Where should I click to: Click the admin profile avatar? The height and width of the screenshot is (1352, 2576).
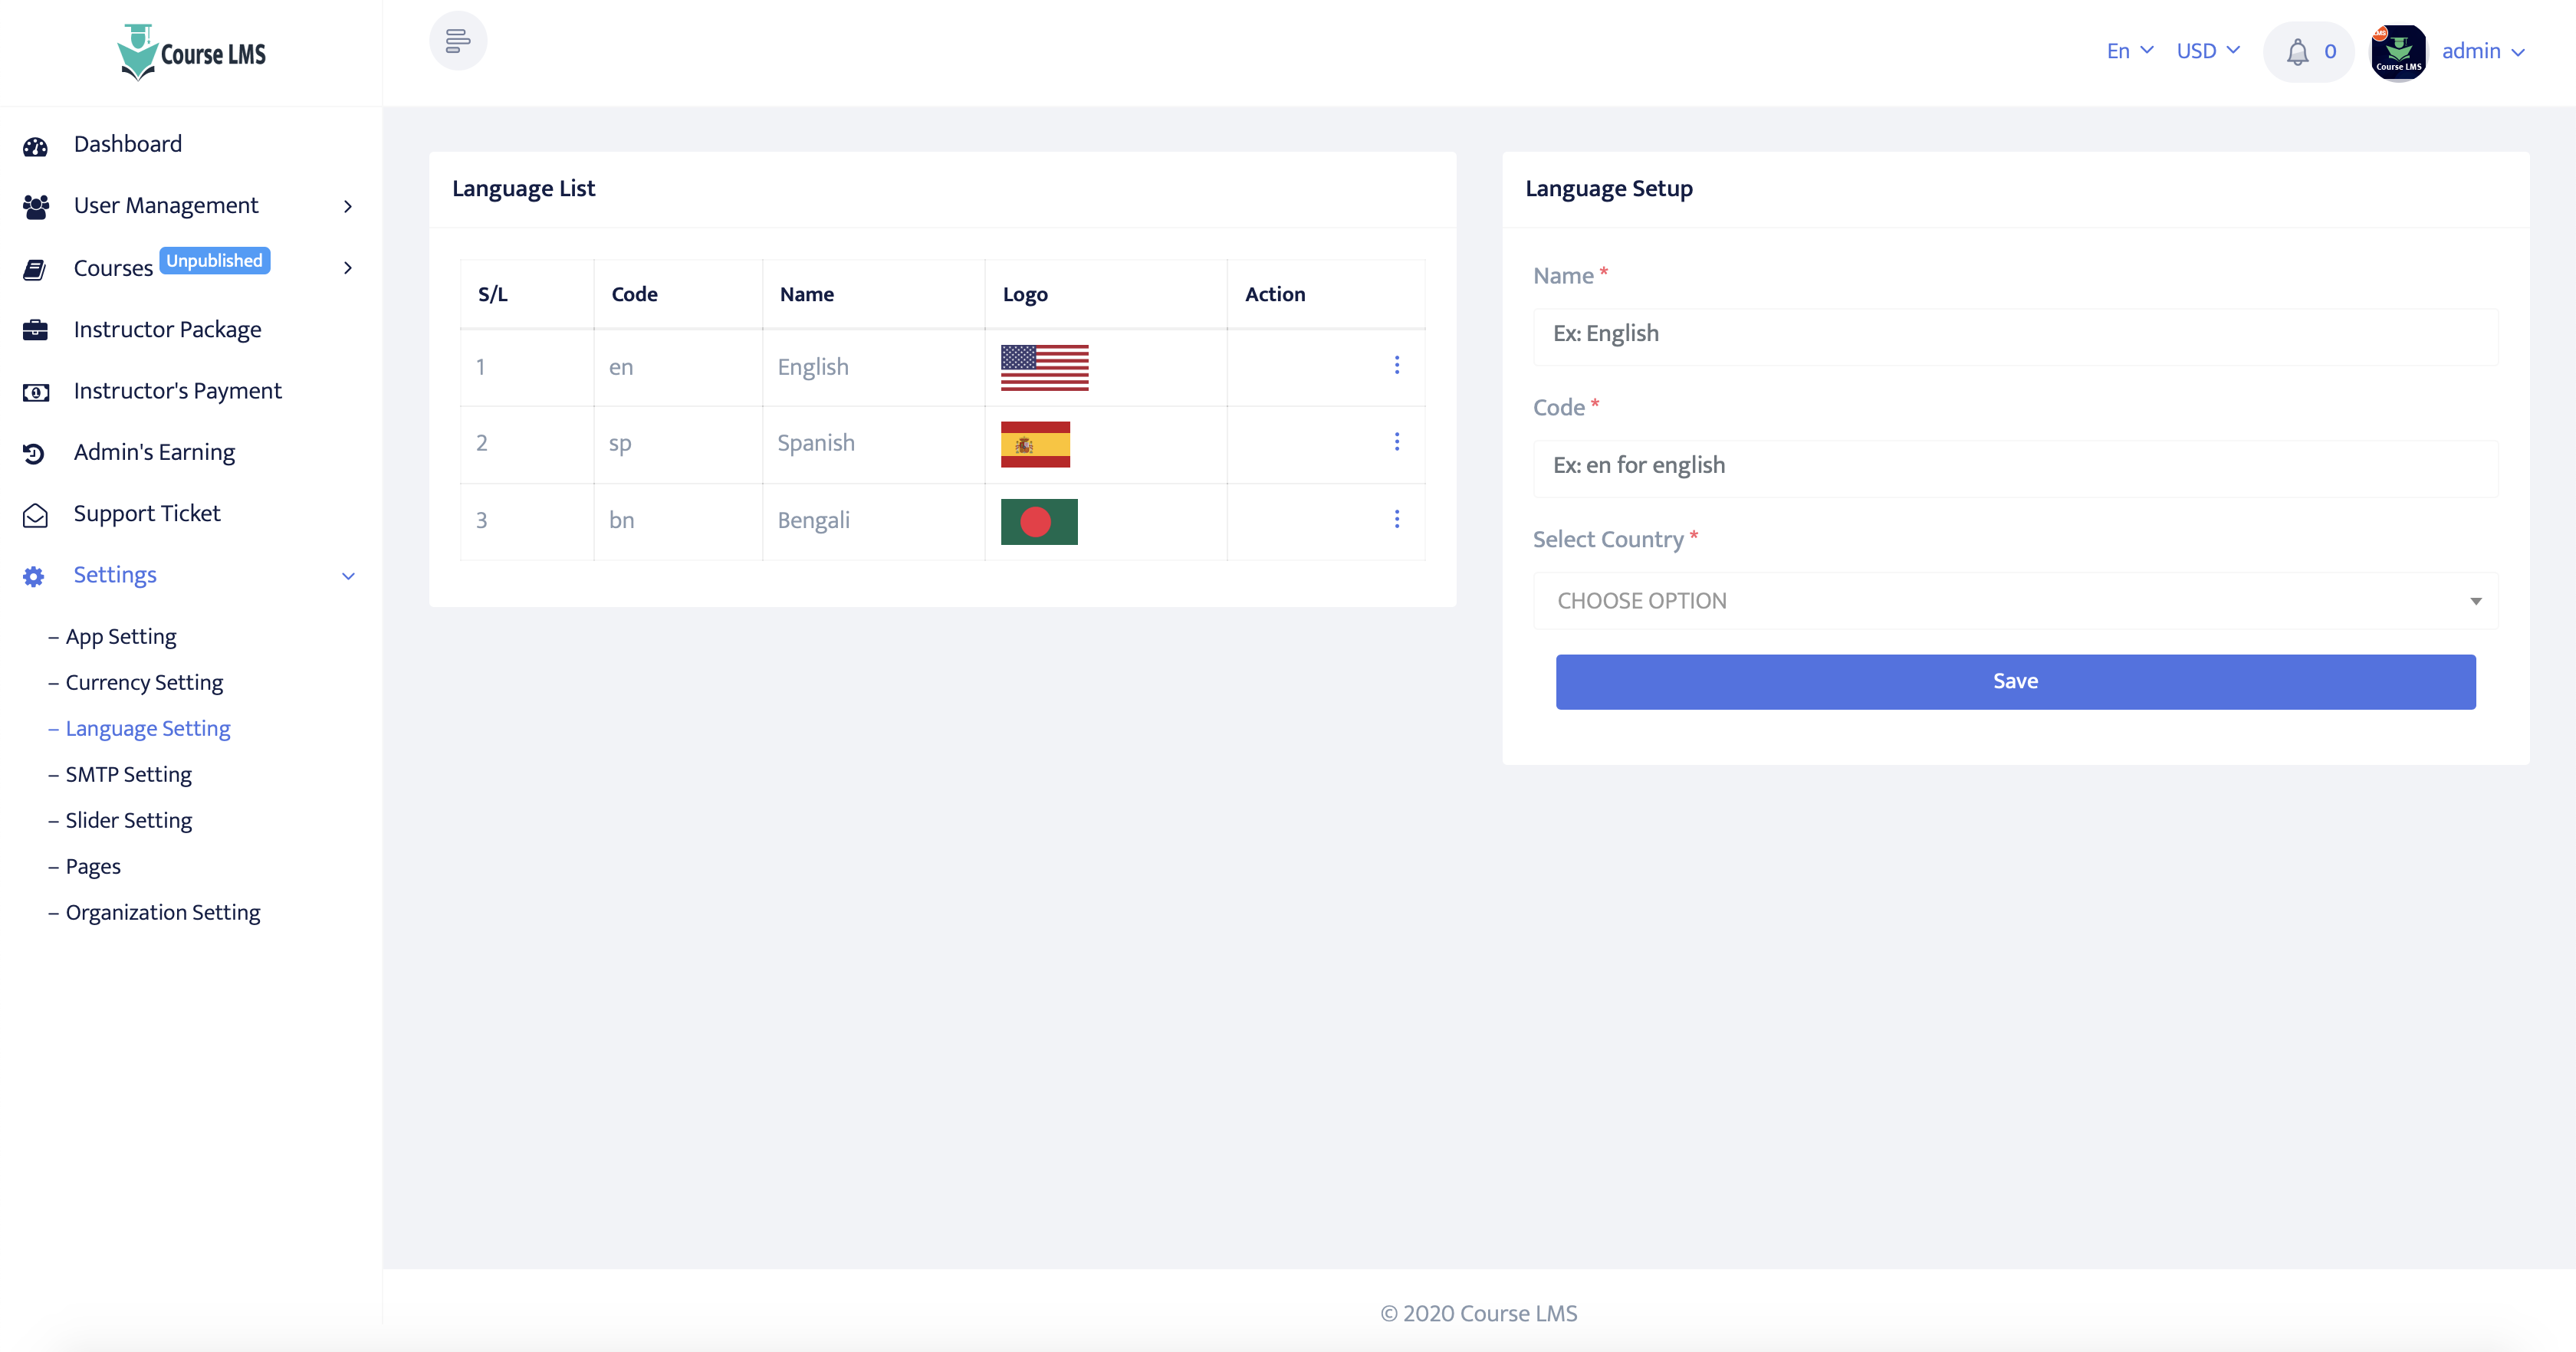pyautogui.click(x=2398, y=51)
